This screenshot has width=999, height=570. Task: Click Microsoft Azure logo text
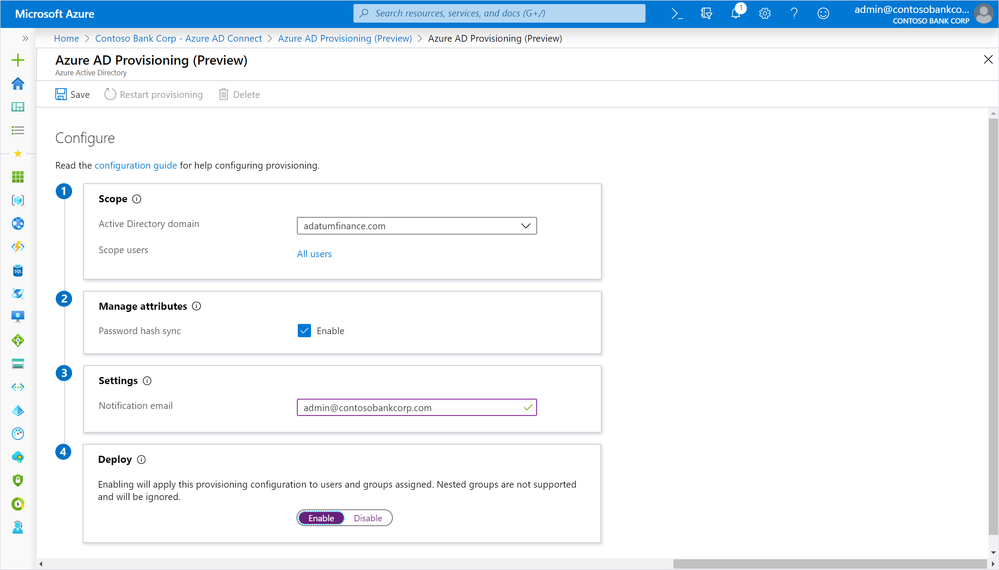coord(55,13)
